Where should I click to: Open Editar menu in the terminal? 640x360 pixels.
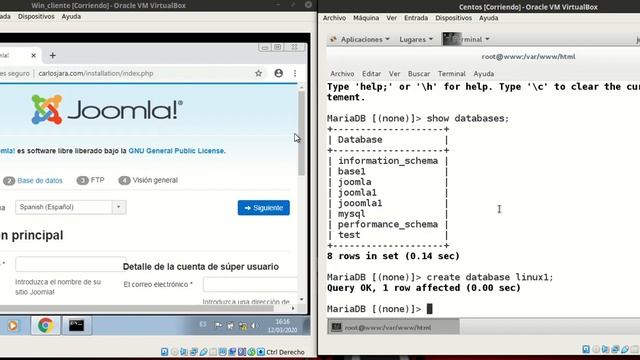pos(371,74)
